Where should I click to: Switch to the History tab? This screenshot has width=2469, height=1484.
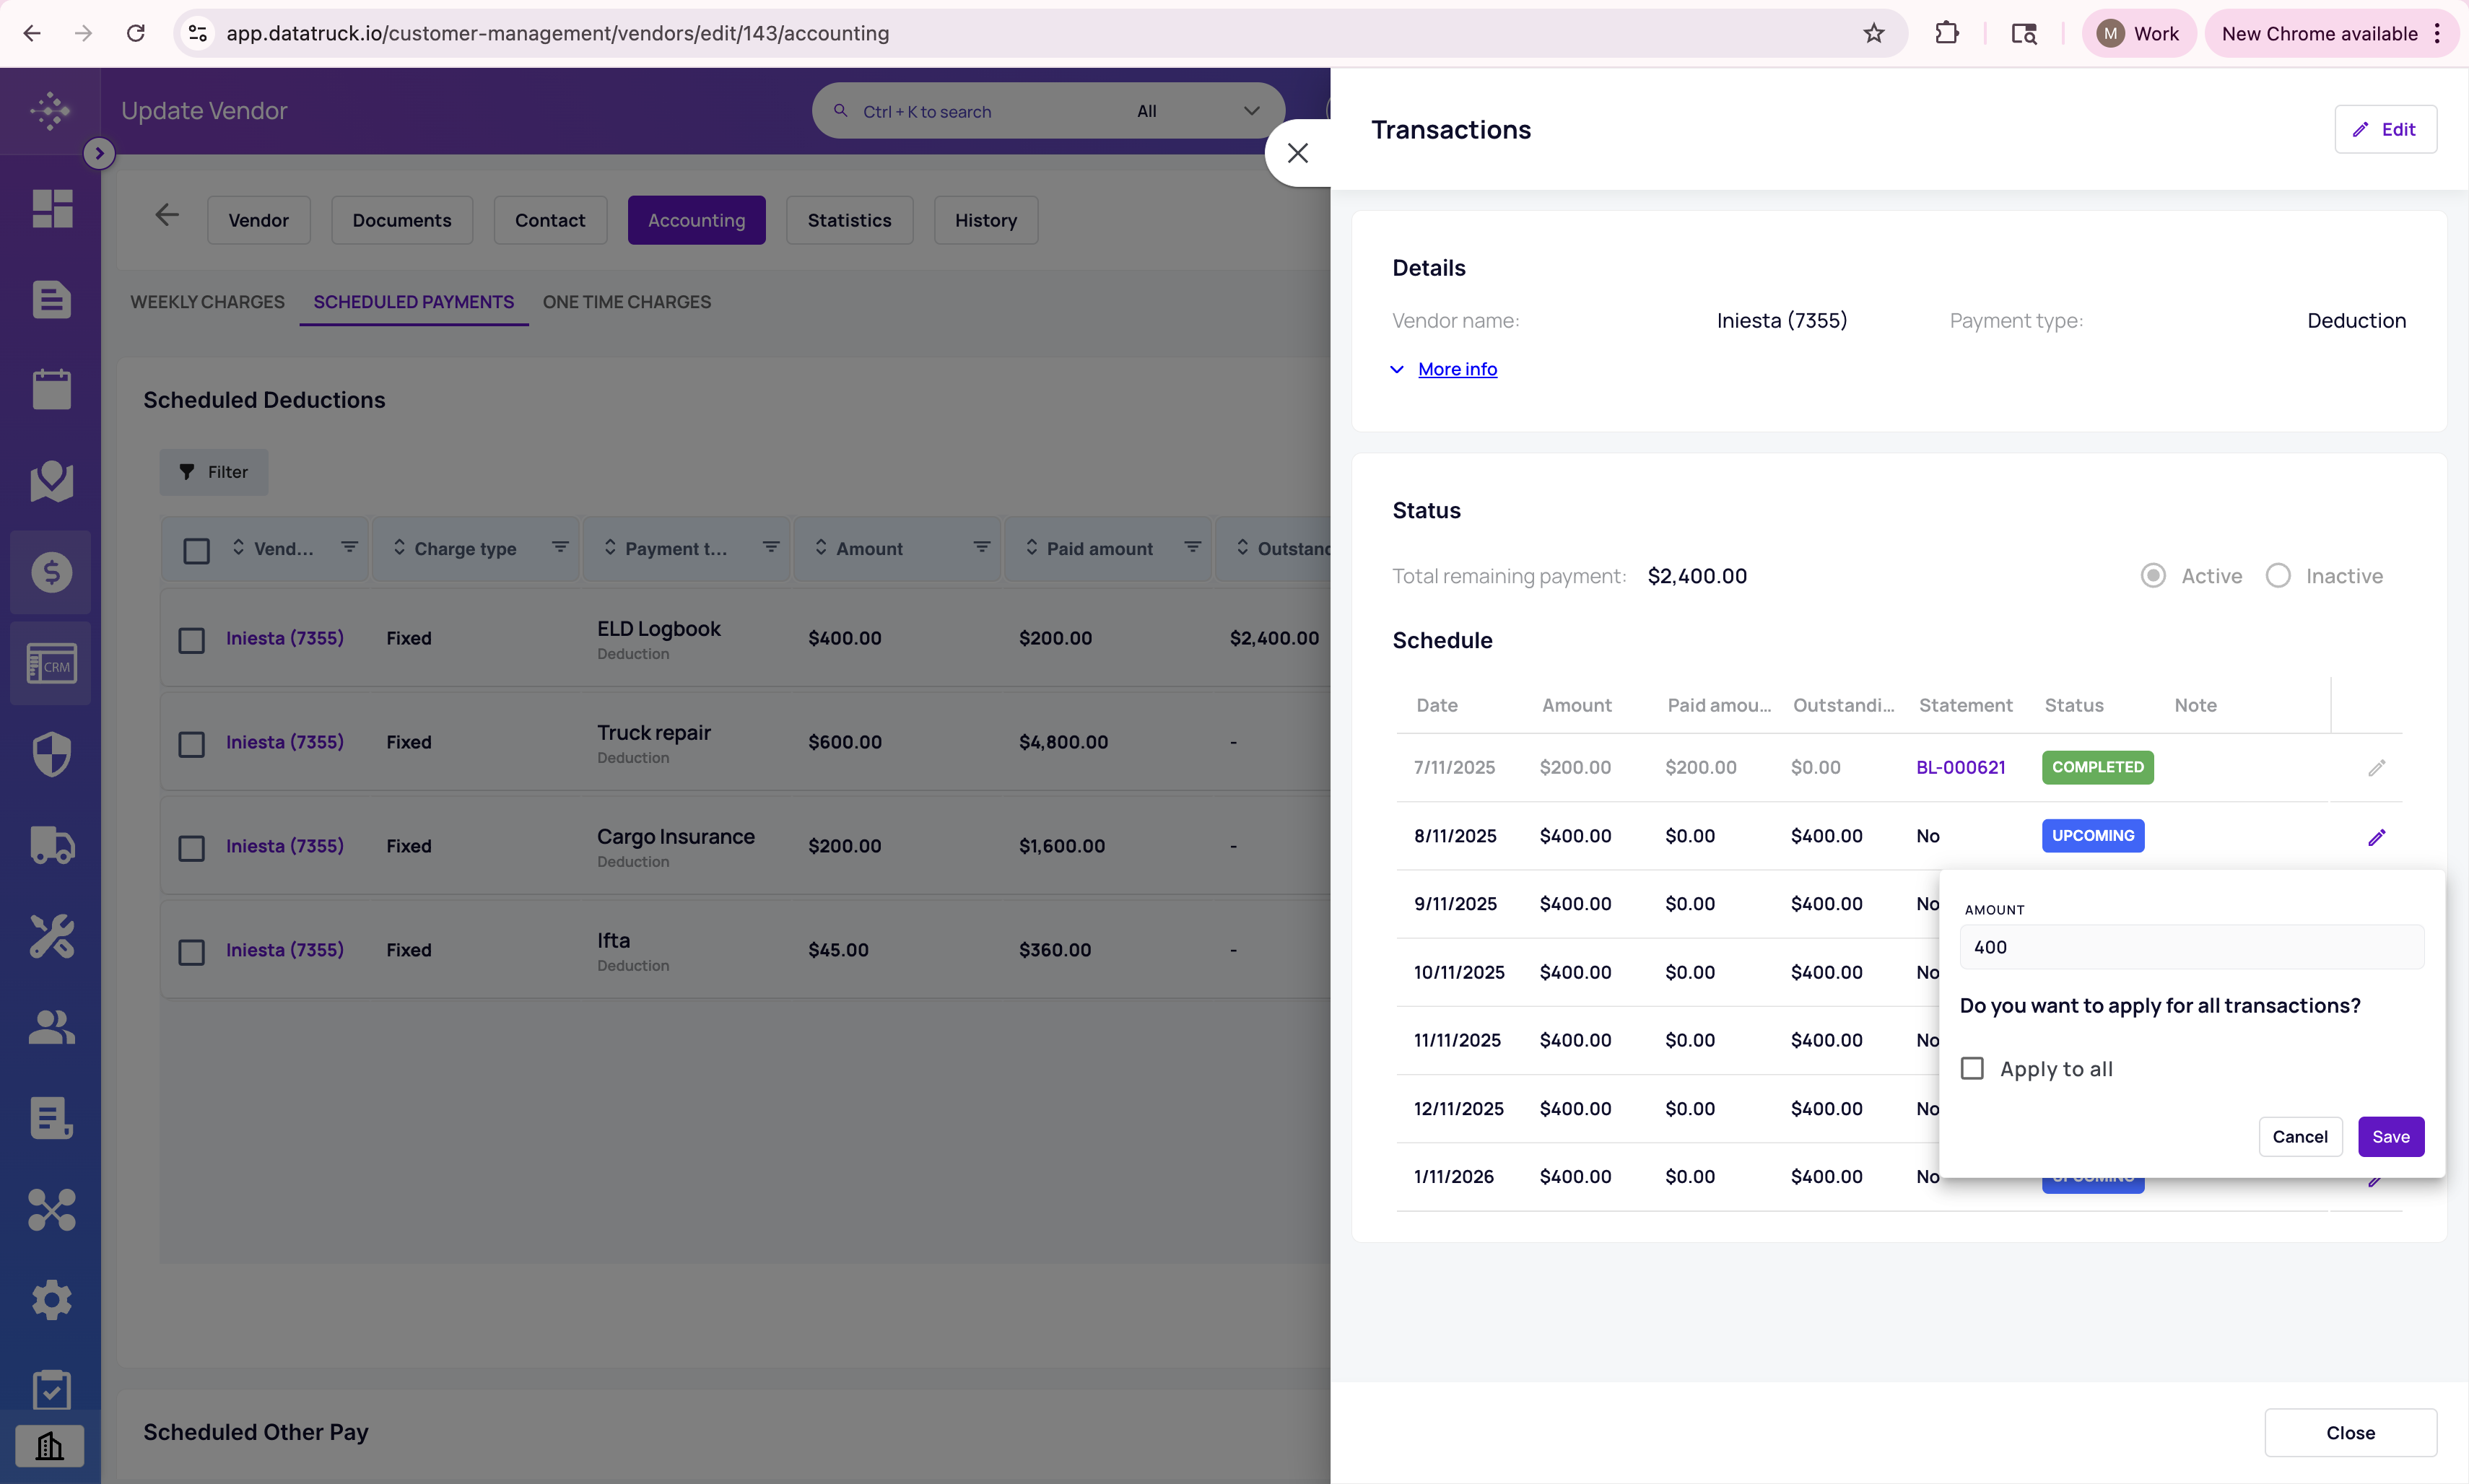[x=986, y=220]
